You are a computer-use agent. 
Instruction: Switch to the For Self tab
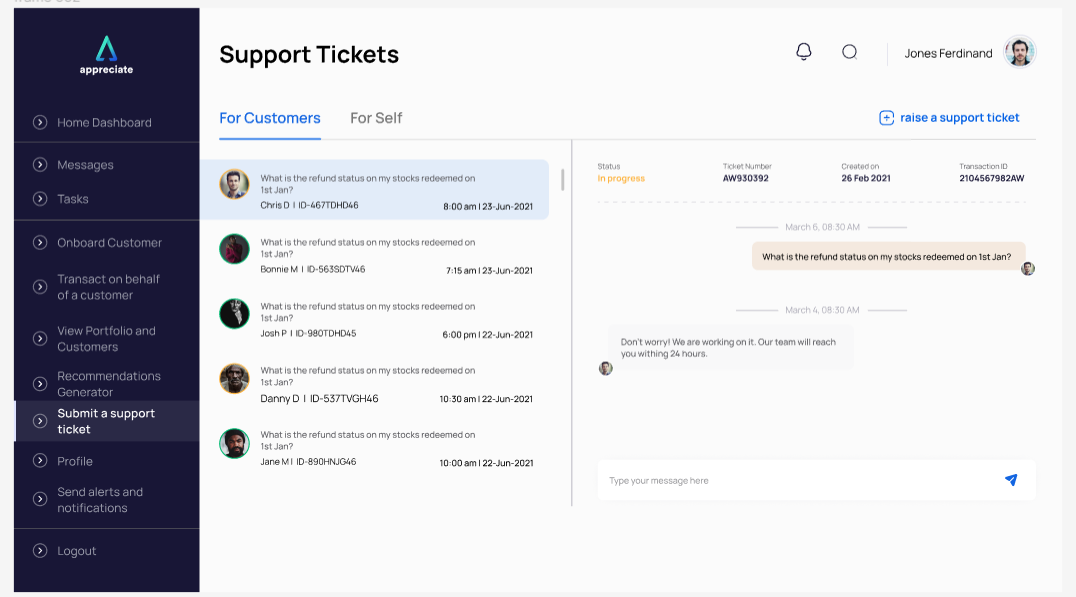click(x=376, y=118)
